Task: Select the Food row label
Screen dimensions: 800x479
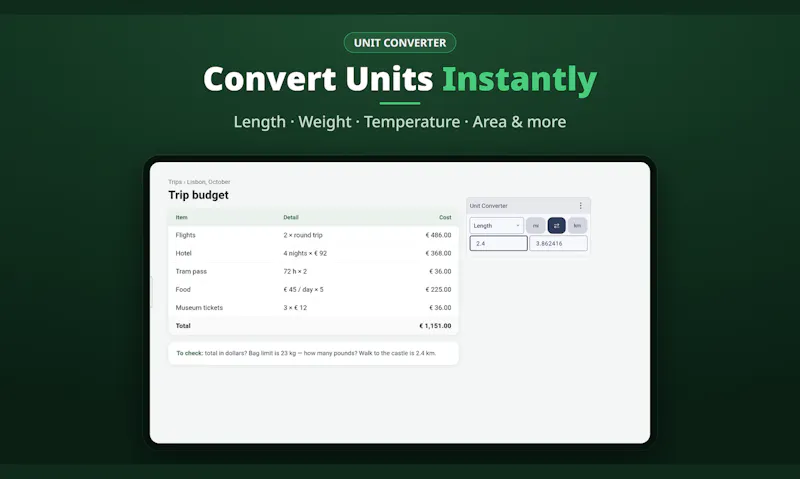Action: pyautogui.click(x=183, y=289)
